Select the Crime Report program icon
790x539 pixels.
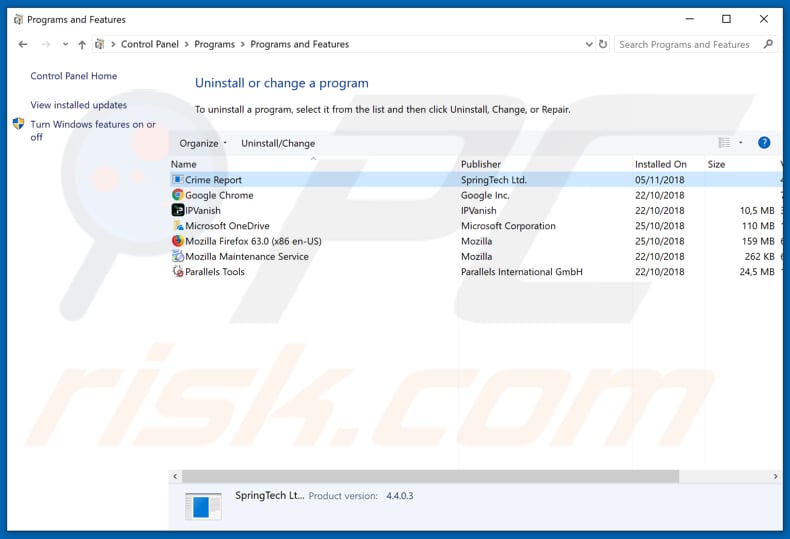(177, 179)
